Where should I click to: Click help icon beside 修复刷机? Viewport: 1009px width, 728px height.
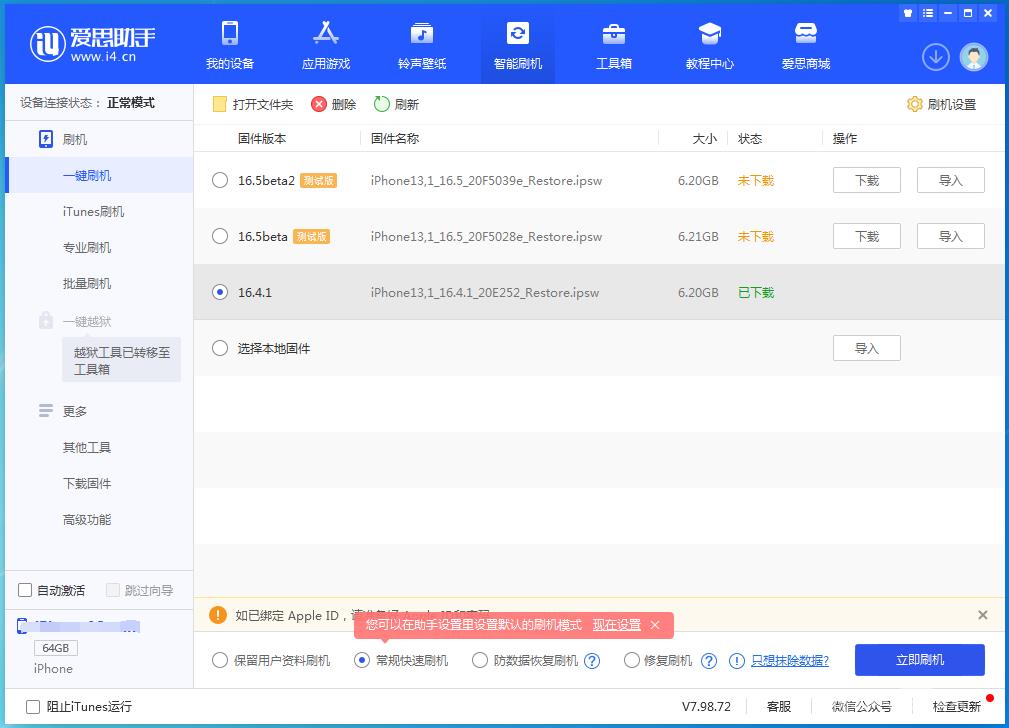point(709,661)
